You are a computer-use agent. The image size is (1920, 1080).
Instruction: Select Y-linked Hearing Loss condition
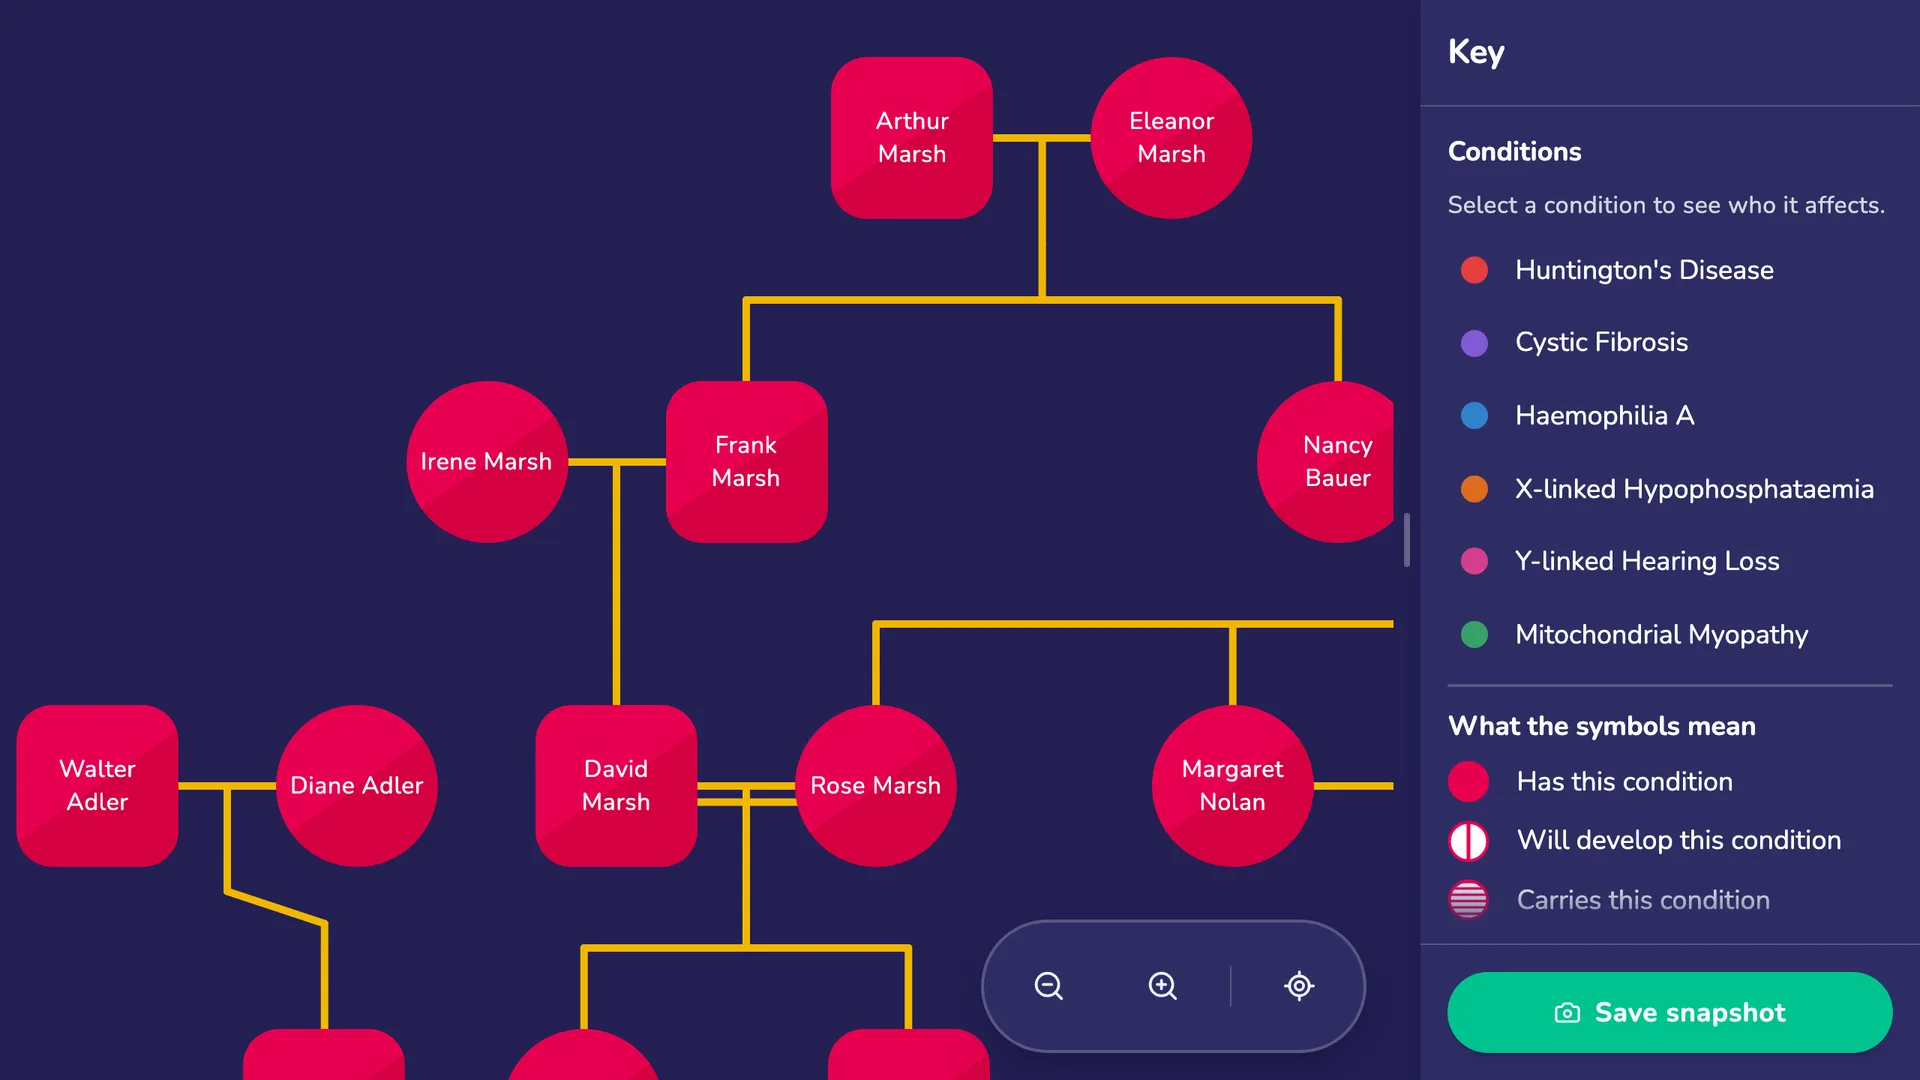pos(1669,561)
